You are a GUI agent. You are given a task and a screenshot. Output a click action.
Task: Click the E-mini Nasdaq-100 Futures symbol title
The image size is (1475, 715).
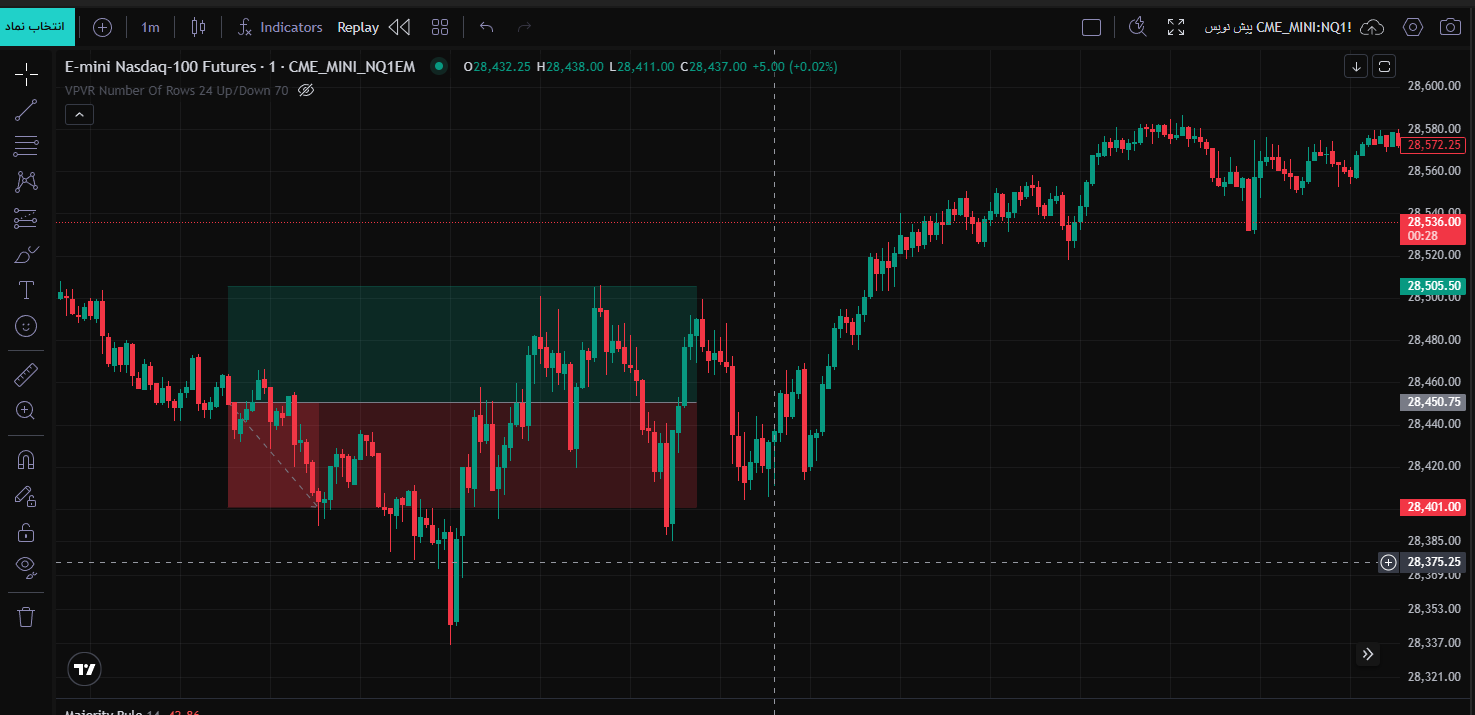(x=239, y=67)
